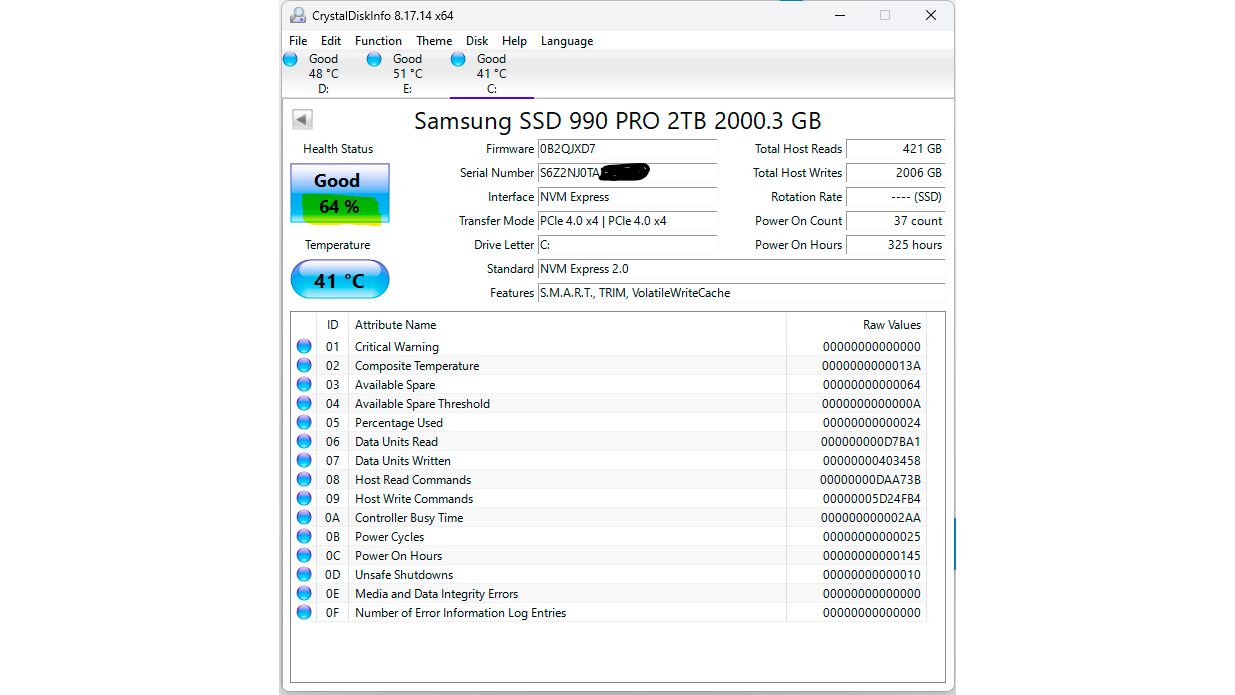Click the Firmware field 0B2QJXD7
This screenshot has width=1235, height=695.
coord(627,149)
